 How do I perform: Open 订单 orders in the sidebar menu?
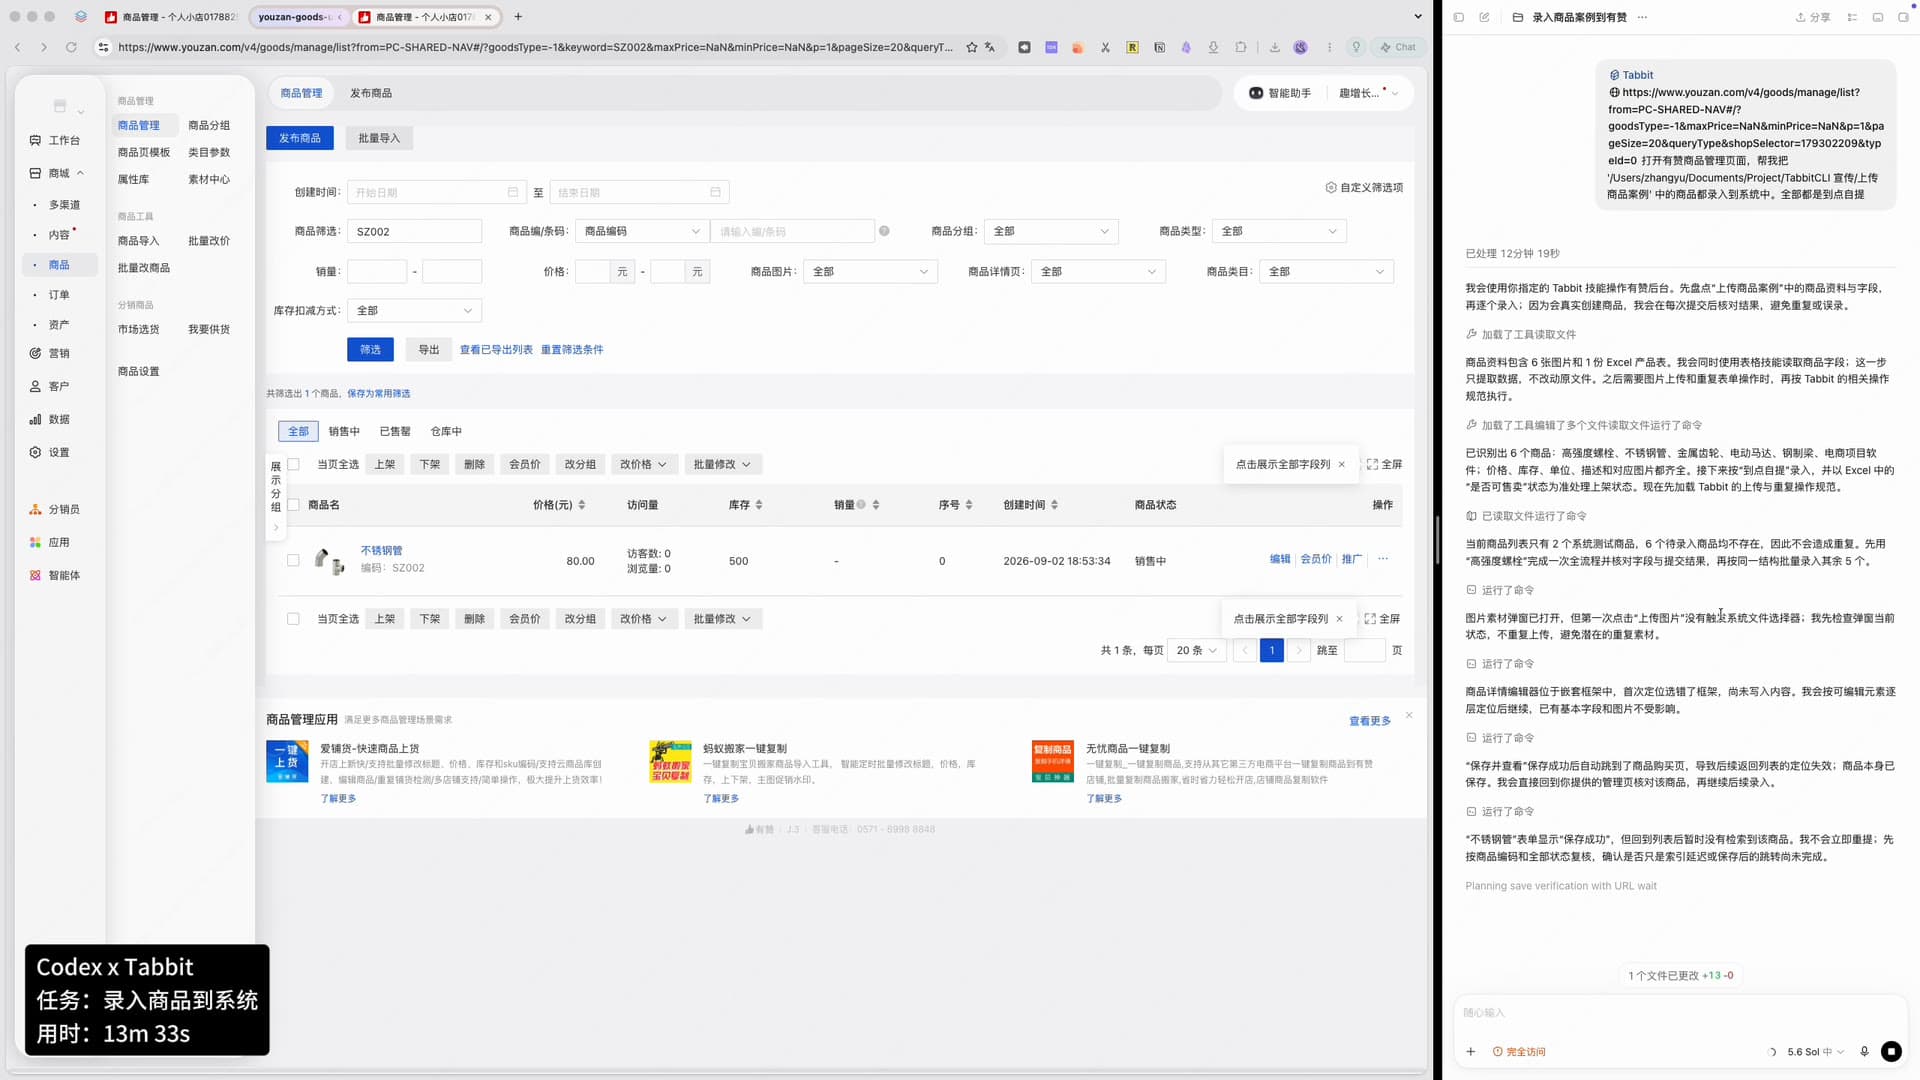click(x=59, y=295)
